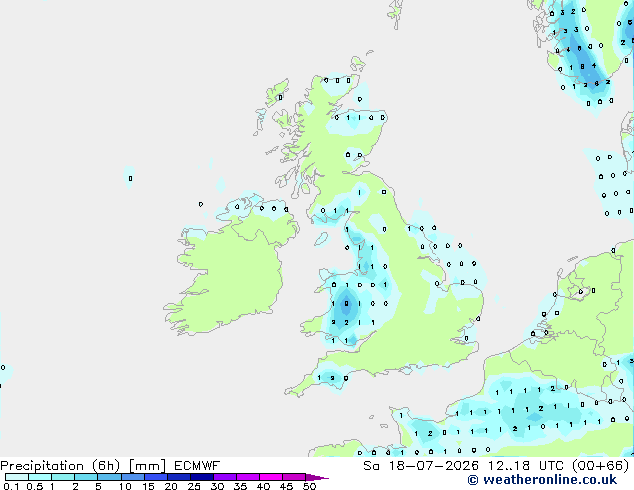Select the 5–10 mm legend color swatch
The image size is (634, 490).
tap(109, 477)
